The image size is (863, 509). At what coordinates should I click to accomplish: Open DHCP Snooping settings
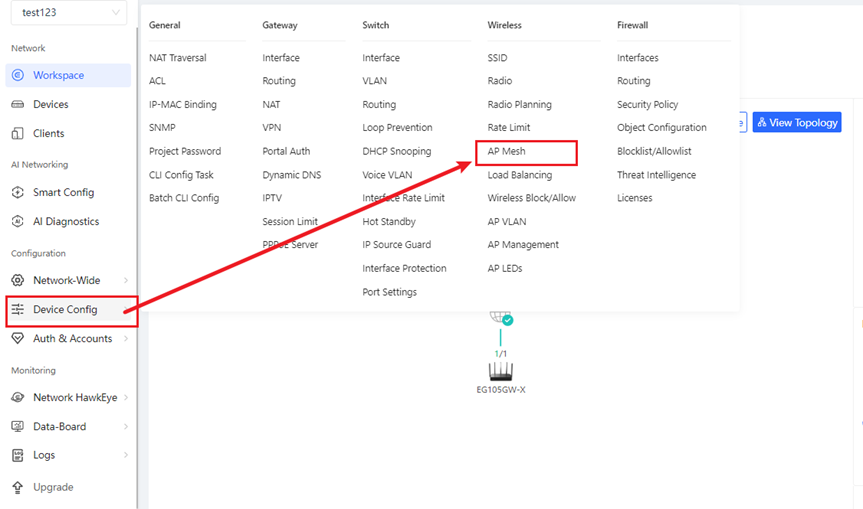pyautogui.click(x=397, y=151)
